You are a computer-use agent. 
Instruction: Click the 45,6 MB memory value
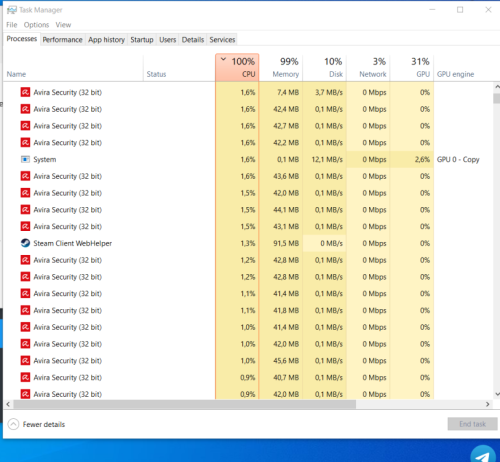tap(286, 361)
